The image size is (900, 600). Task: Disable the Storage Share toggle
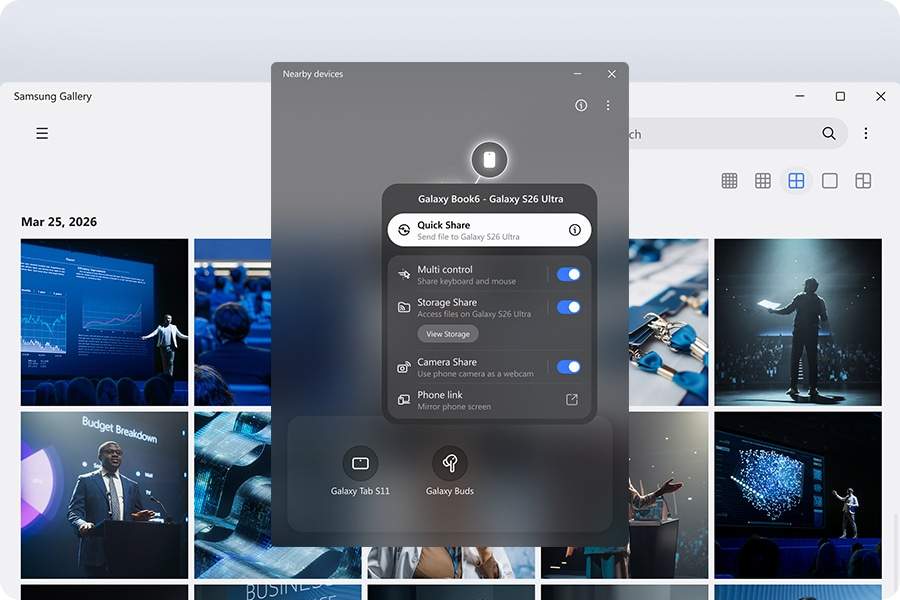coord(568,307)
